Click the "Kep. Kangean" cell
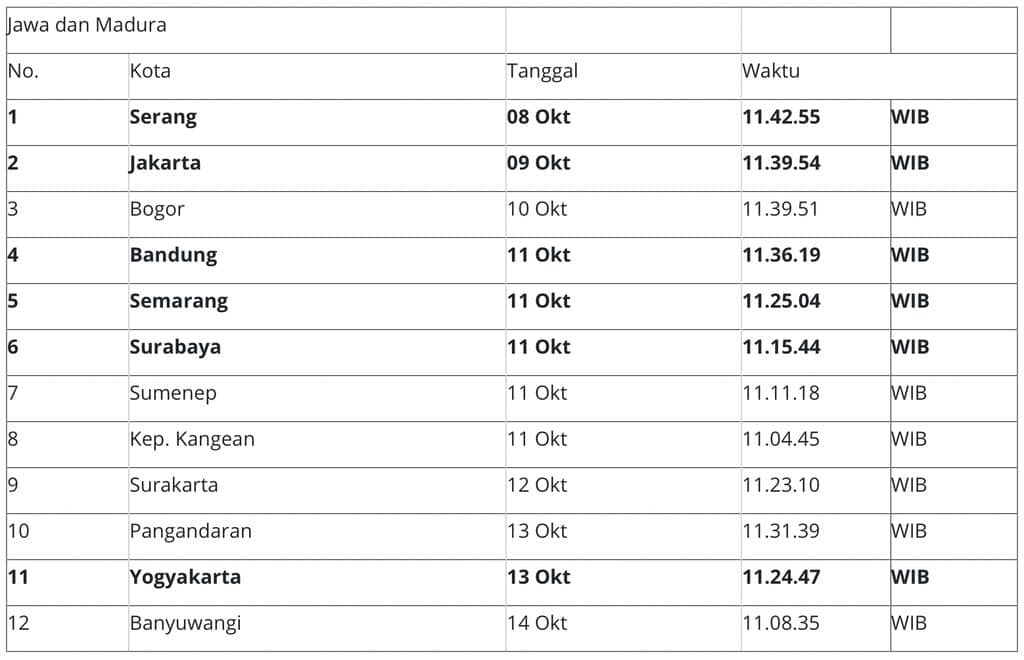 point(192,439)
